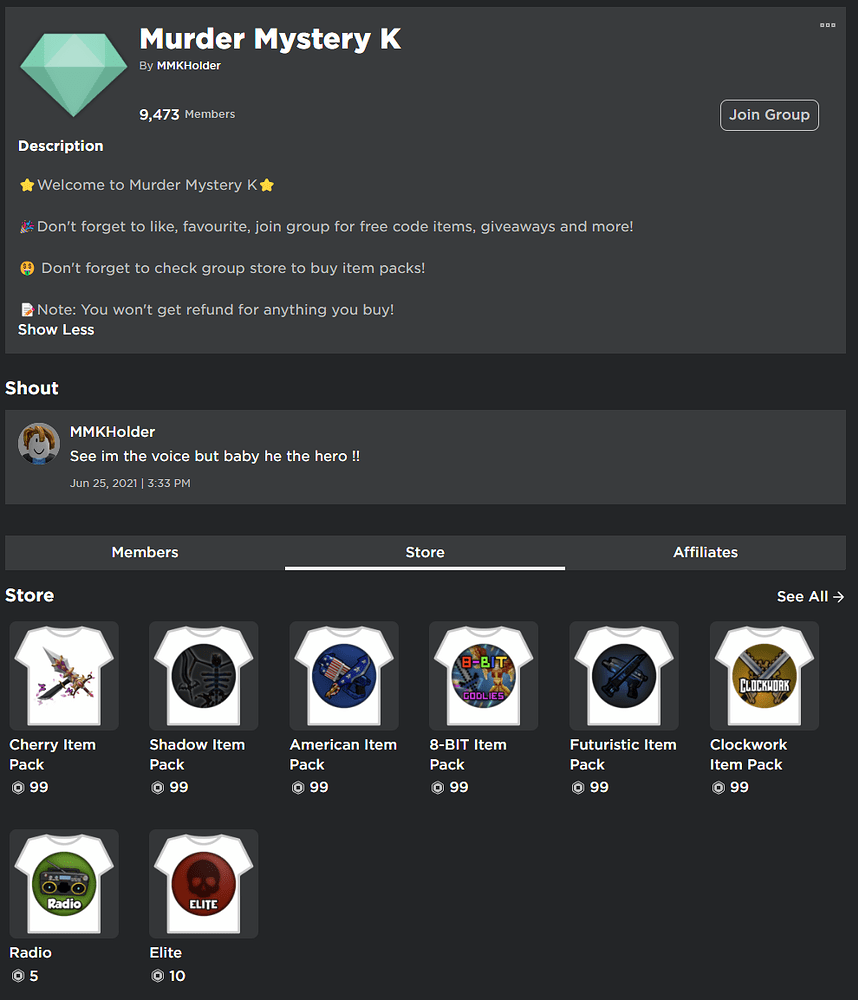Open the Affiliates tab
Image resolution: width=858 pixels, height=1000 pixels.
(705, 552)
